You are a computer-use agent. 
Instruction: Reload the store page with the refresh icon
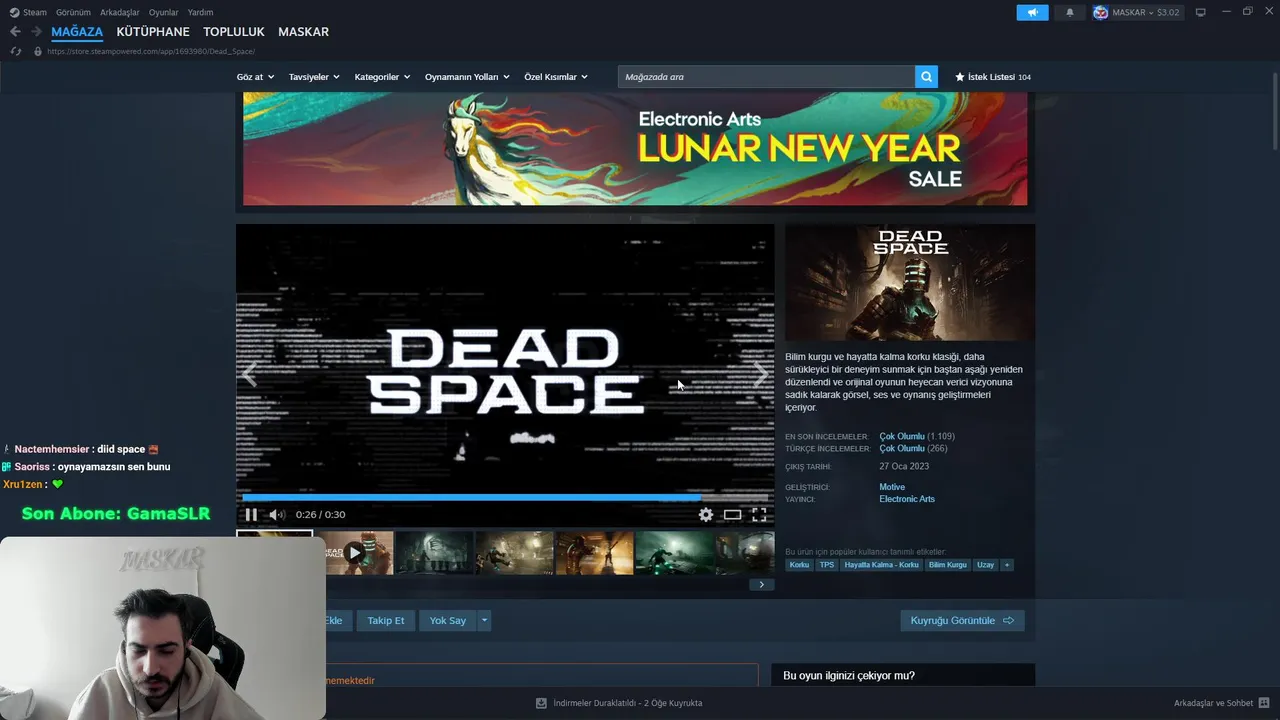tap(15, 51)
